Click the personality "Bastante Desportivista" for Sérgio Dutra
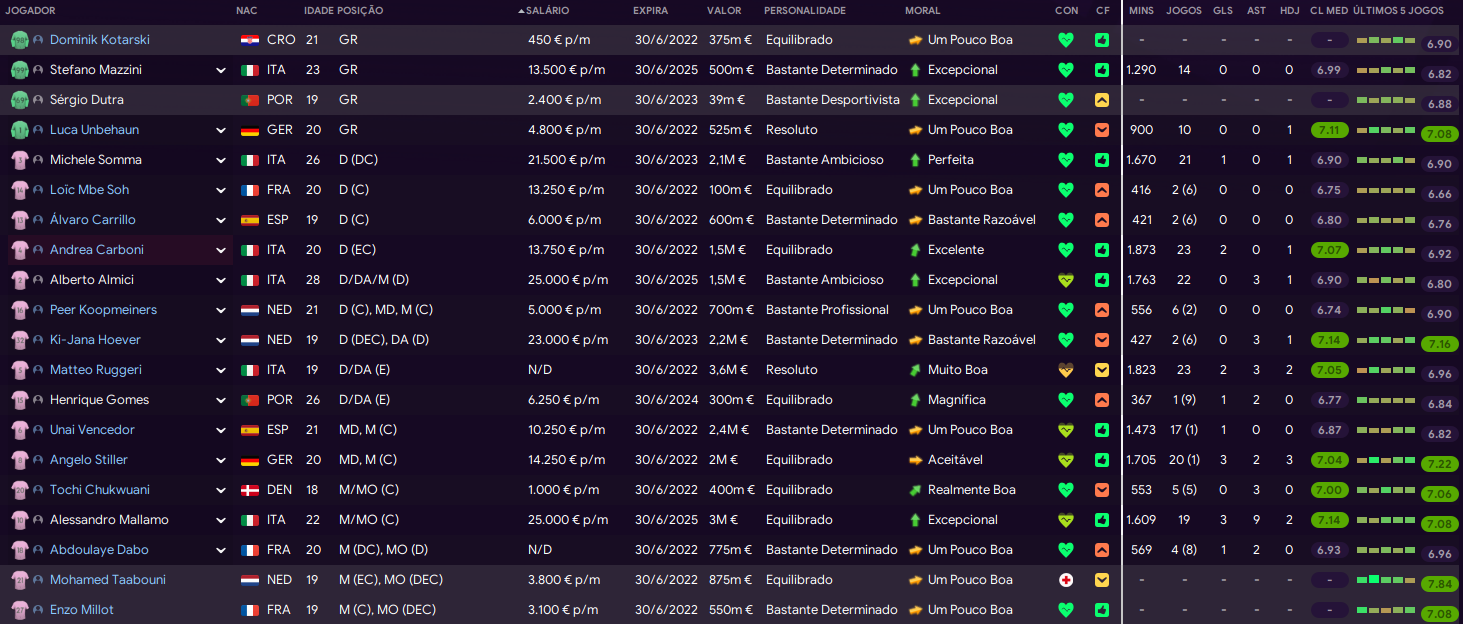This screenshot has width=1463, height=624. point(833,100)
